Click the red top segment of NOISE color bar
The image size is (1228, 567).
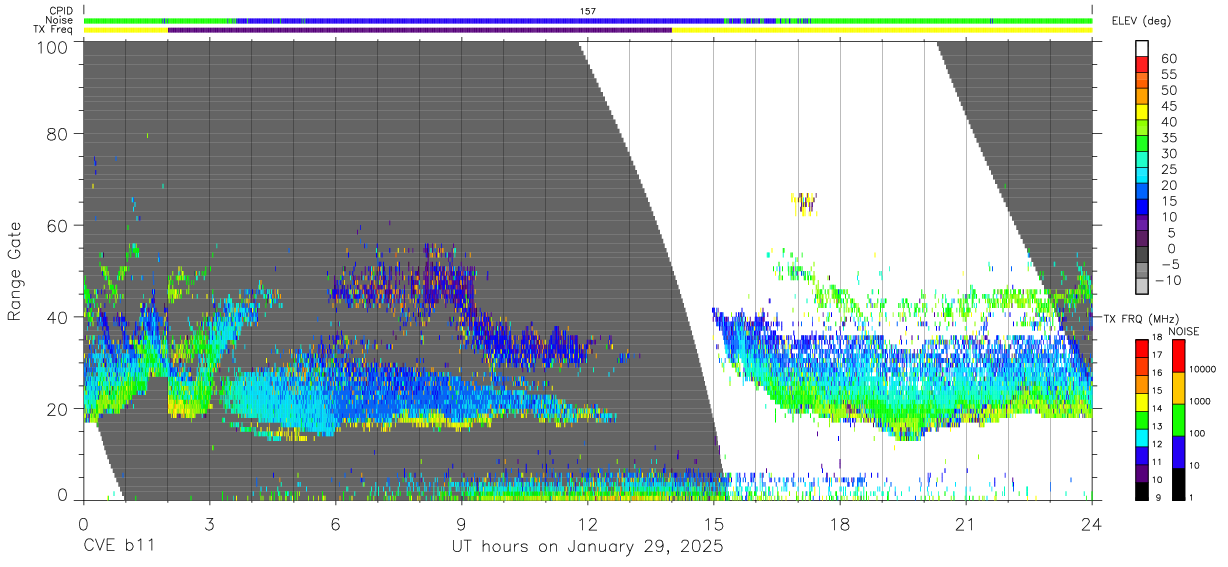1178,356
